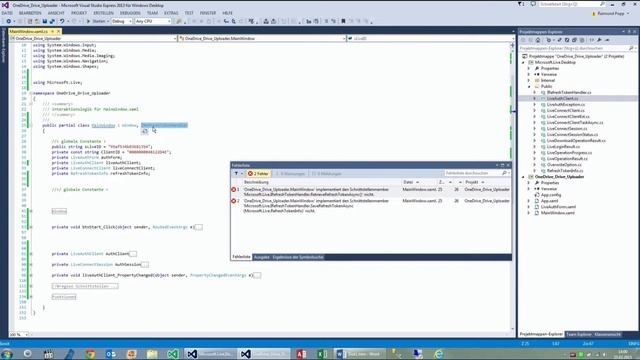Toggle the 0 Meldungen messages filter
This screenshot has height=360, width=640.
click(x=327, y=173)
